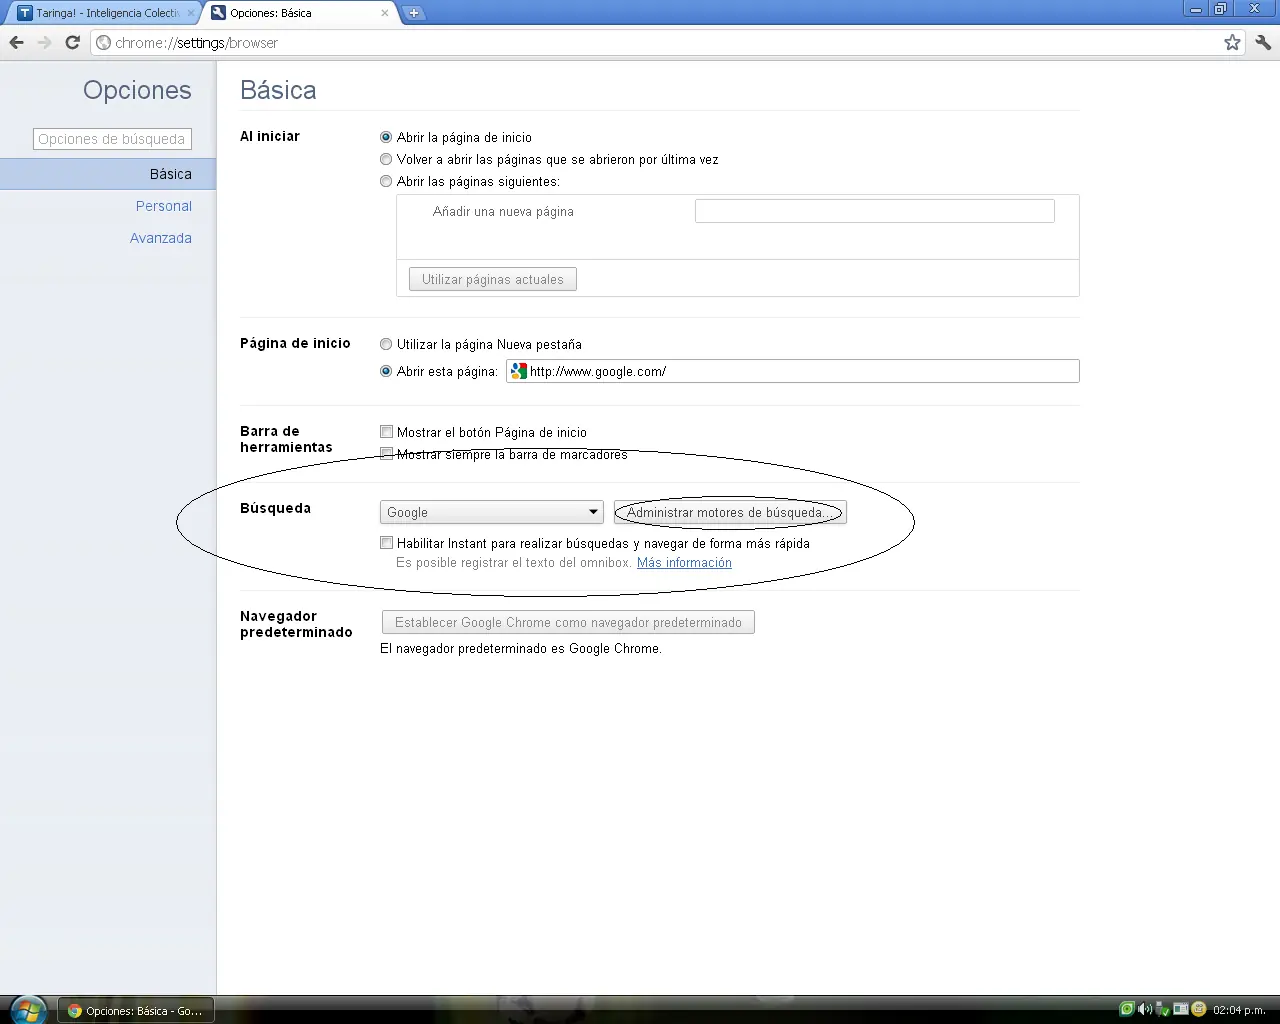Screen dimensions: 1280x1024
Task: Open the Personal settings section
Action: pyautogui.click(x=164, y=206)
